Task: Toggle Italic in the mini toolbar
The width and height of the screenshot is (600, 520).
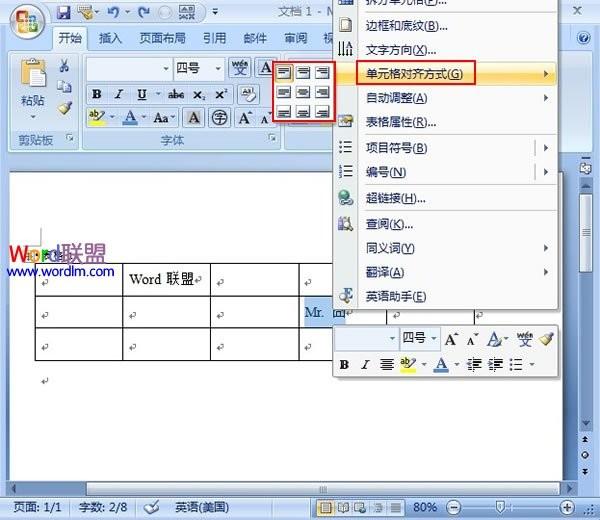Action: coord(365,365)
